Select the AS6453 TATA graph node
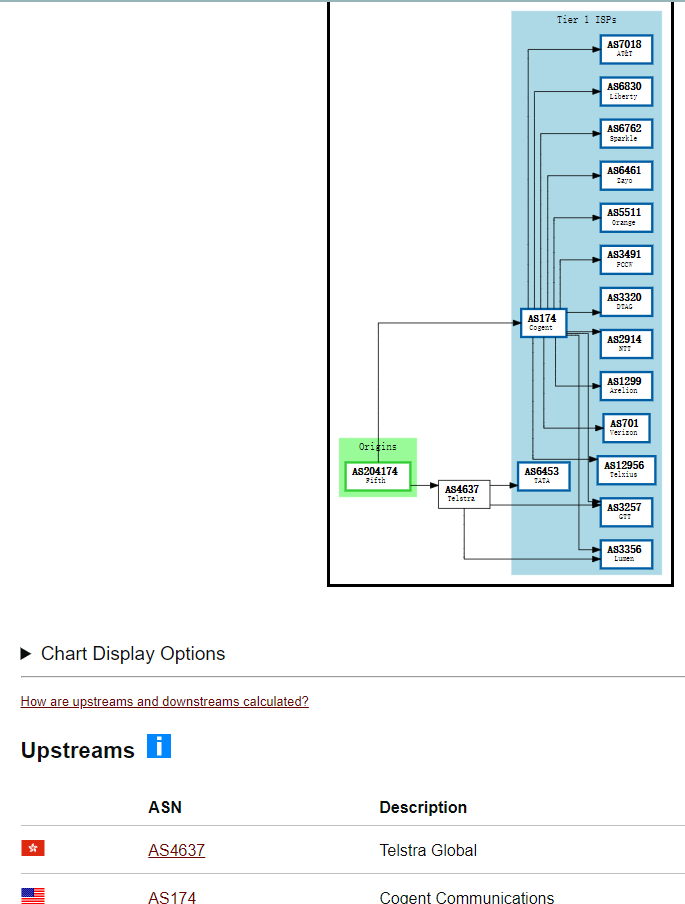This screenshot has height=904, width=685. [x=543, y=476]
